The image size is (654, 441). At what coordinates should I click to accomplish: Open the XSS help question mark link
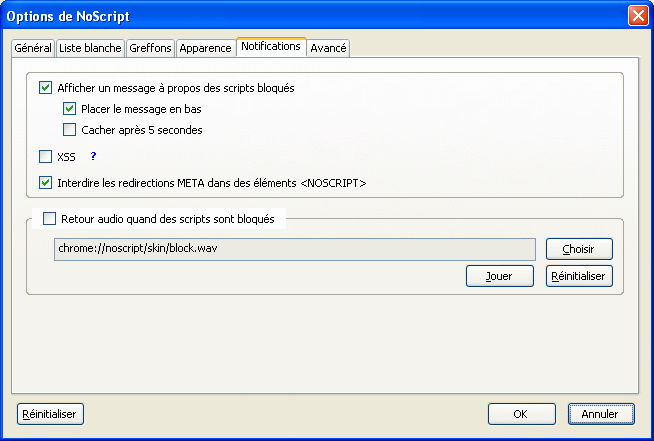coord(93,156)
